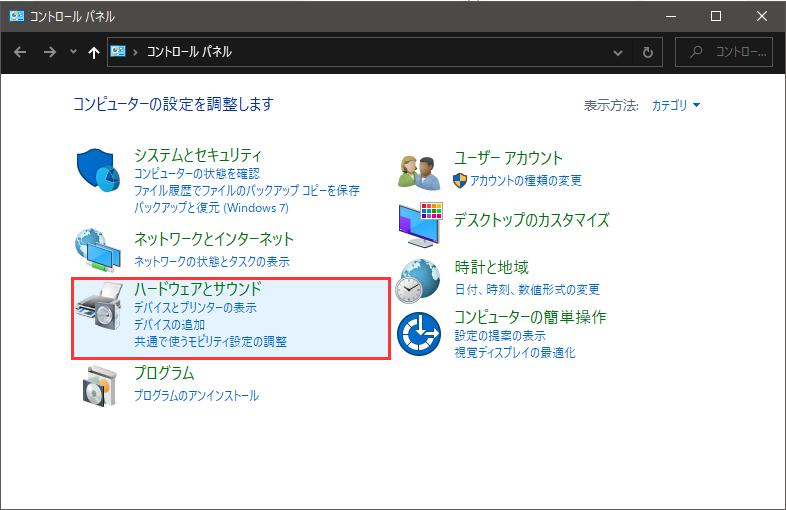Click 設定の提案の表示 link
Viewport: 786px width, 510px height.
click(500, 335)
